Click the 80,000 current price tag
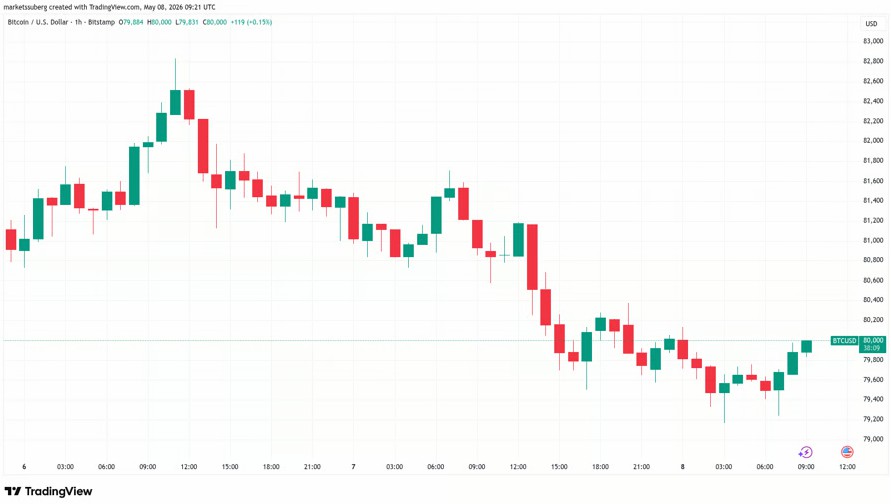The height and width of the screenshot is (504, 891). point(872,340)
